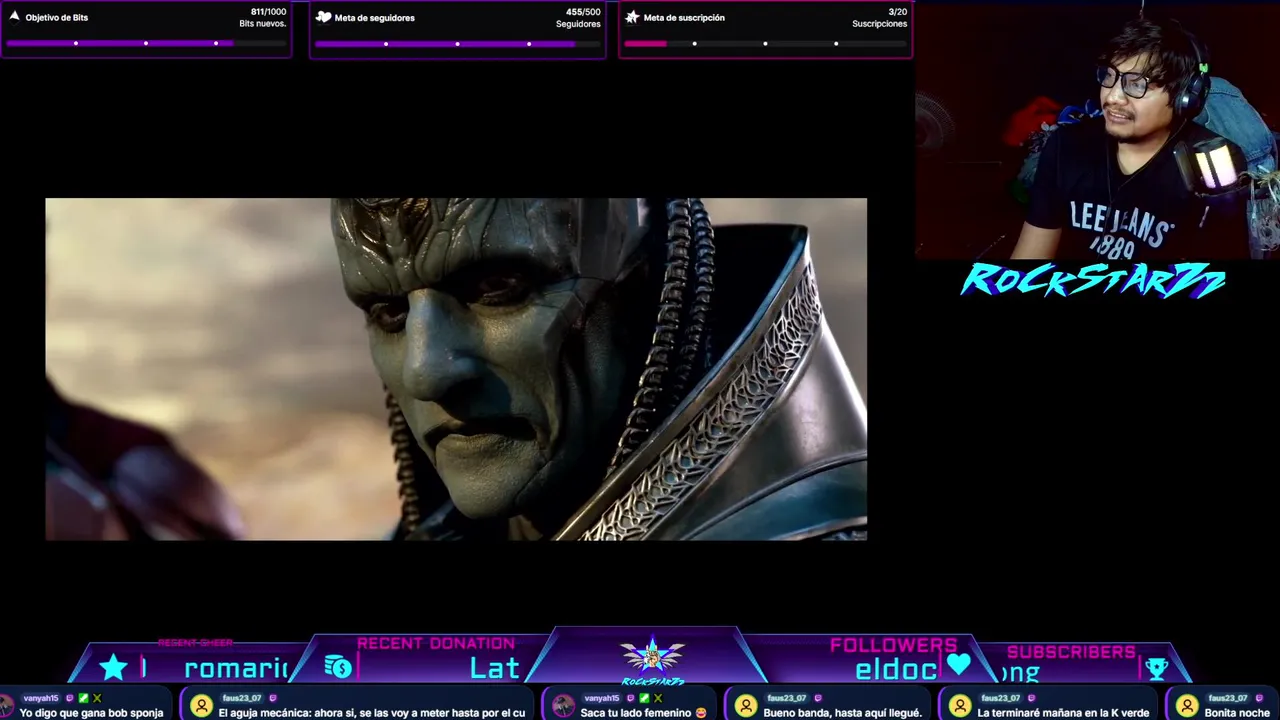Viewport: 1280px width, 720px height.
Task: Click the large RockStar77 logo text under webcam
Action: (1092, 281)
